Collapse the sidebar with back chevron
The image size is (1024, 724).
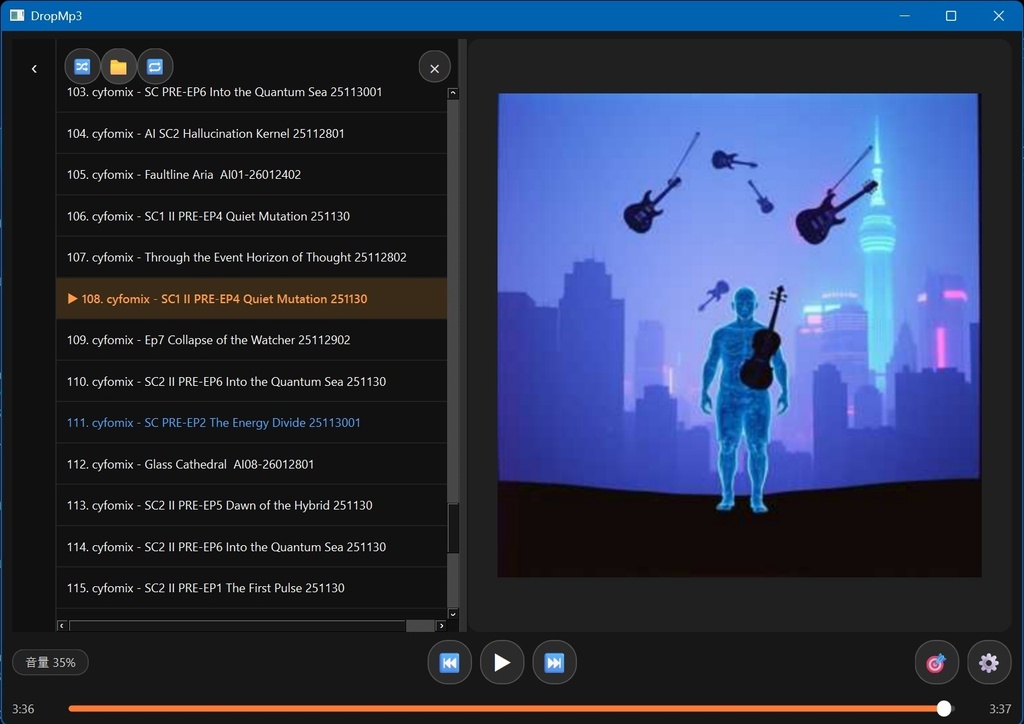[x=34, y=69]
